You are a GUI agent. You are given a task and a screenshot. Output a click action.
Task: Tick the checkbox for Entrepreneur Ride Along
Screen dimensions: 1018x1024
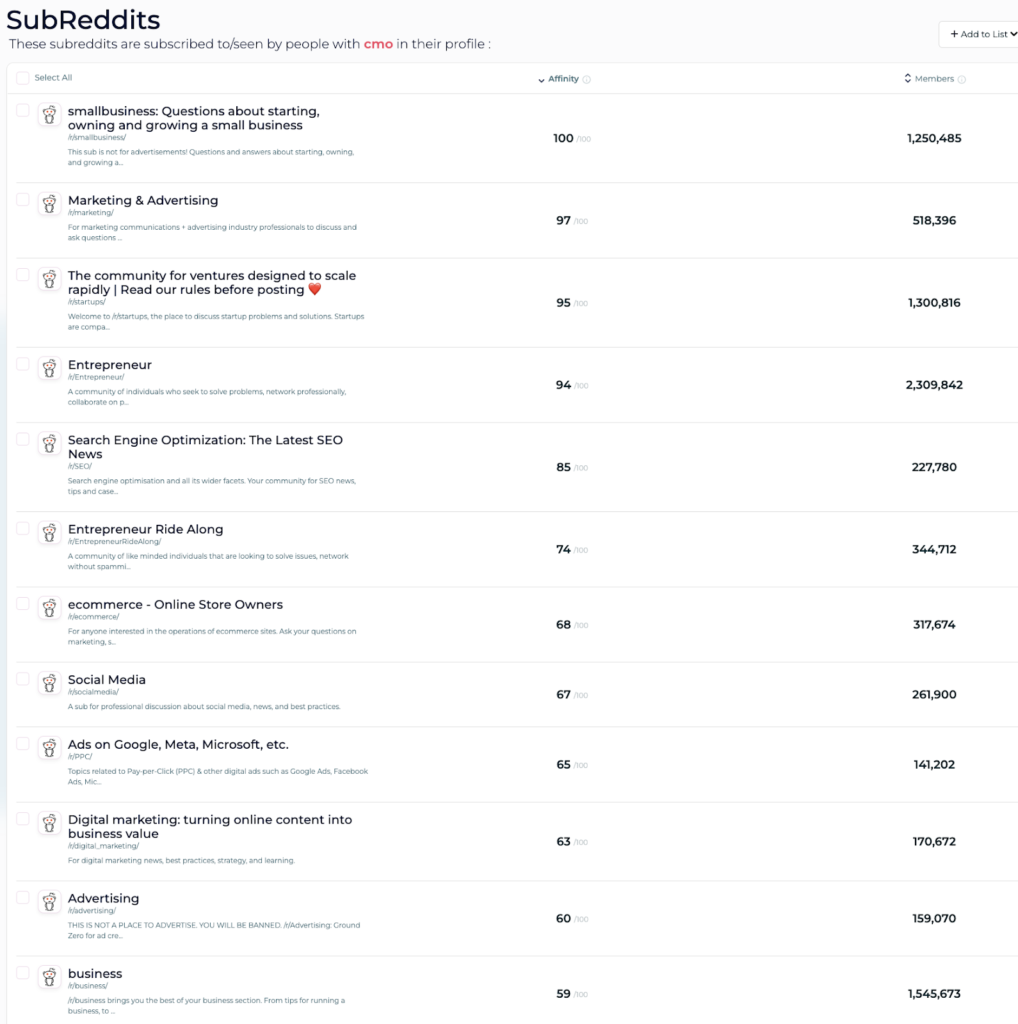tap(23, 529)
